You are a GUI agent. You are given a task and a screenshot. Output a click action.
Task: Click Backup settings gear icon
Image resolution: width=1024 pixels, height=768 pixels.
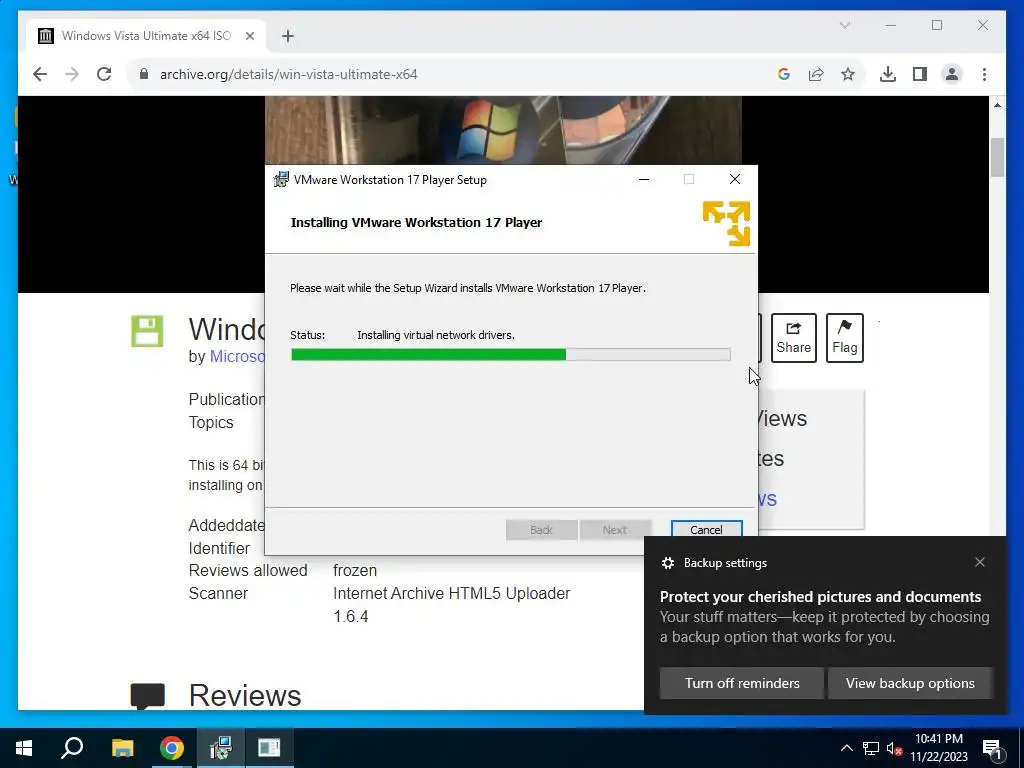(667, 563)
